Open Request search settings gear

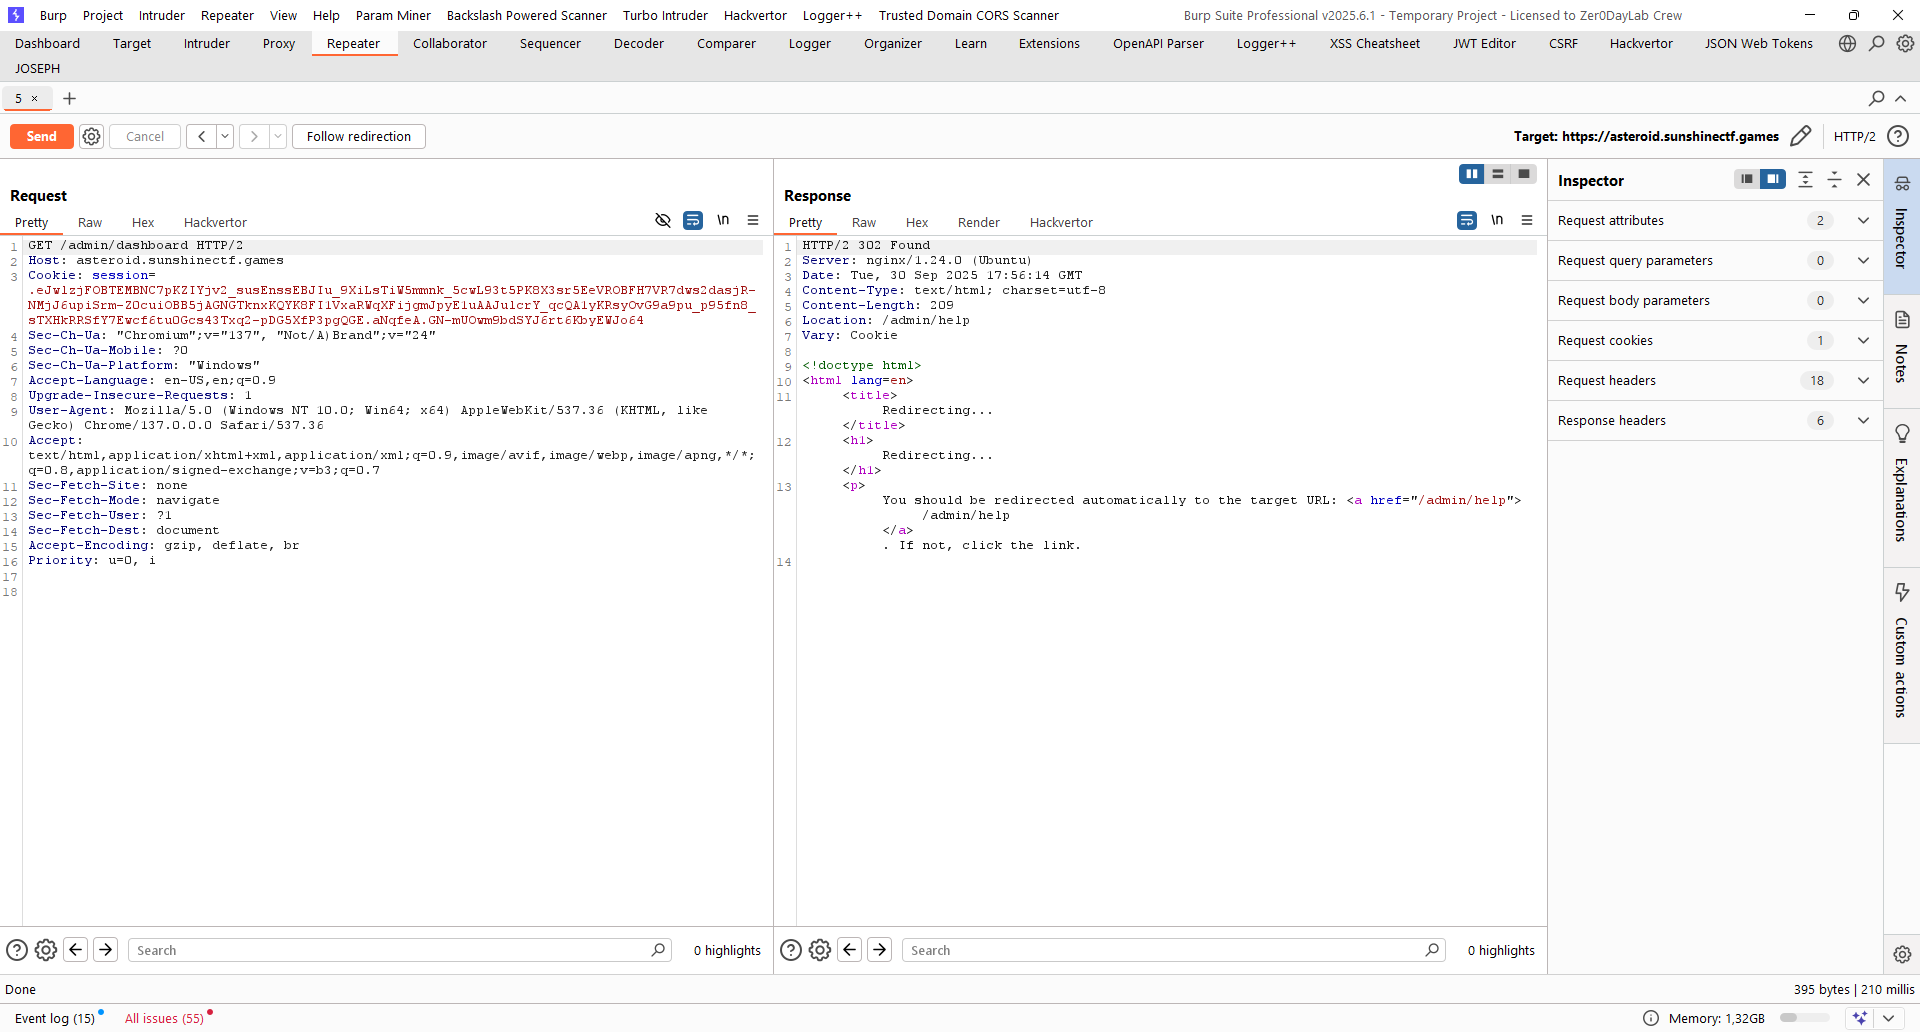[x=46, y=950]
